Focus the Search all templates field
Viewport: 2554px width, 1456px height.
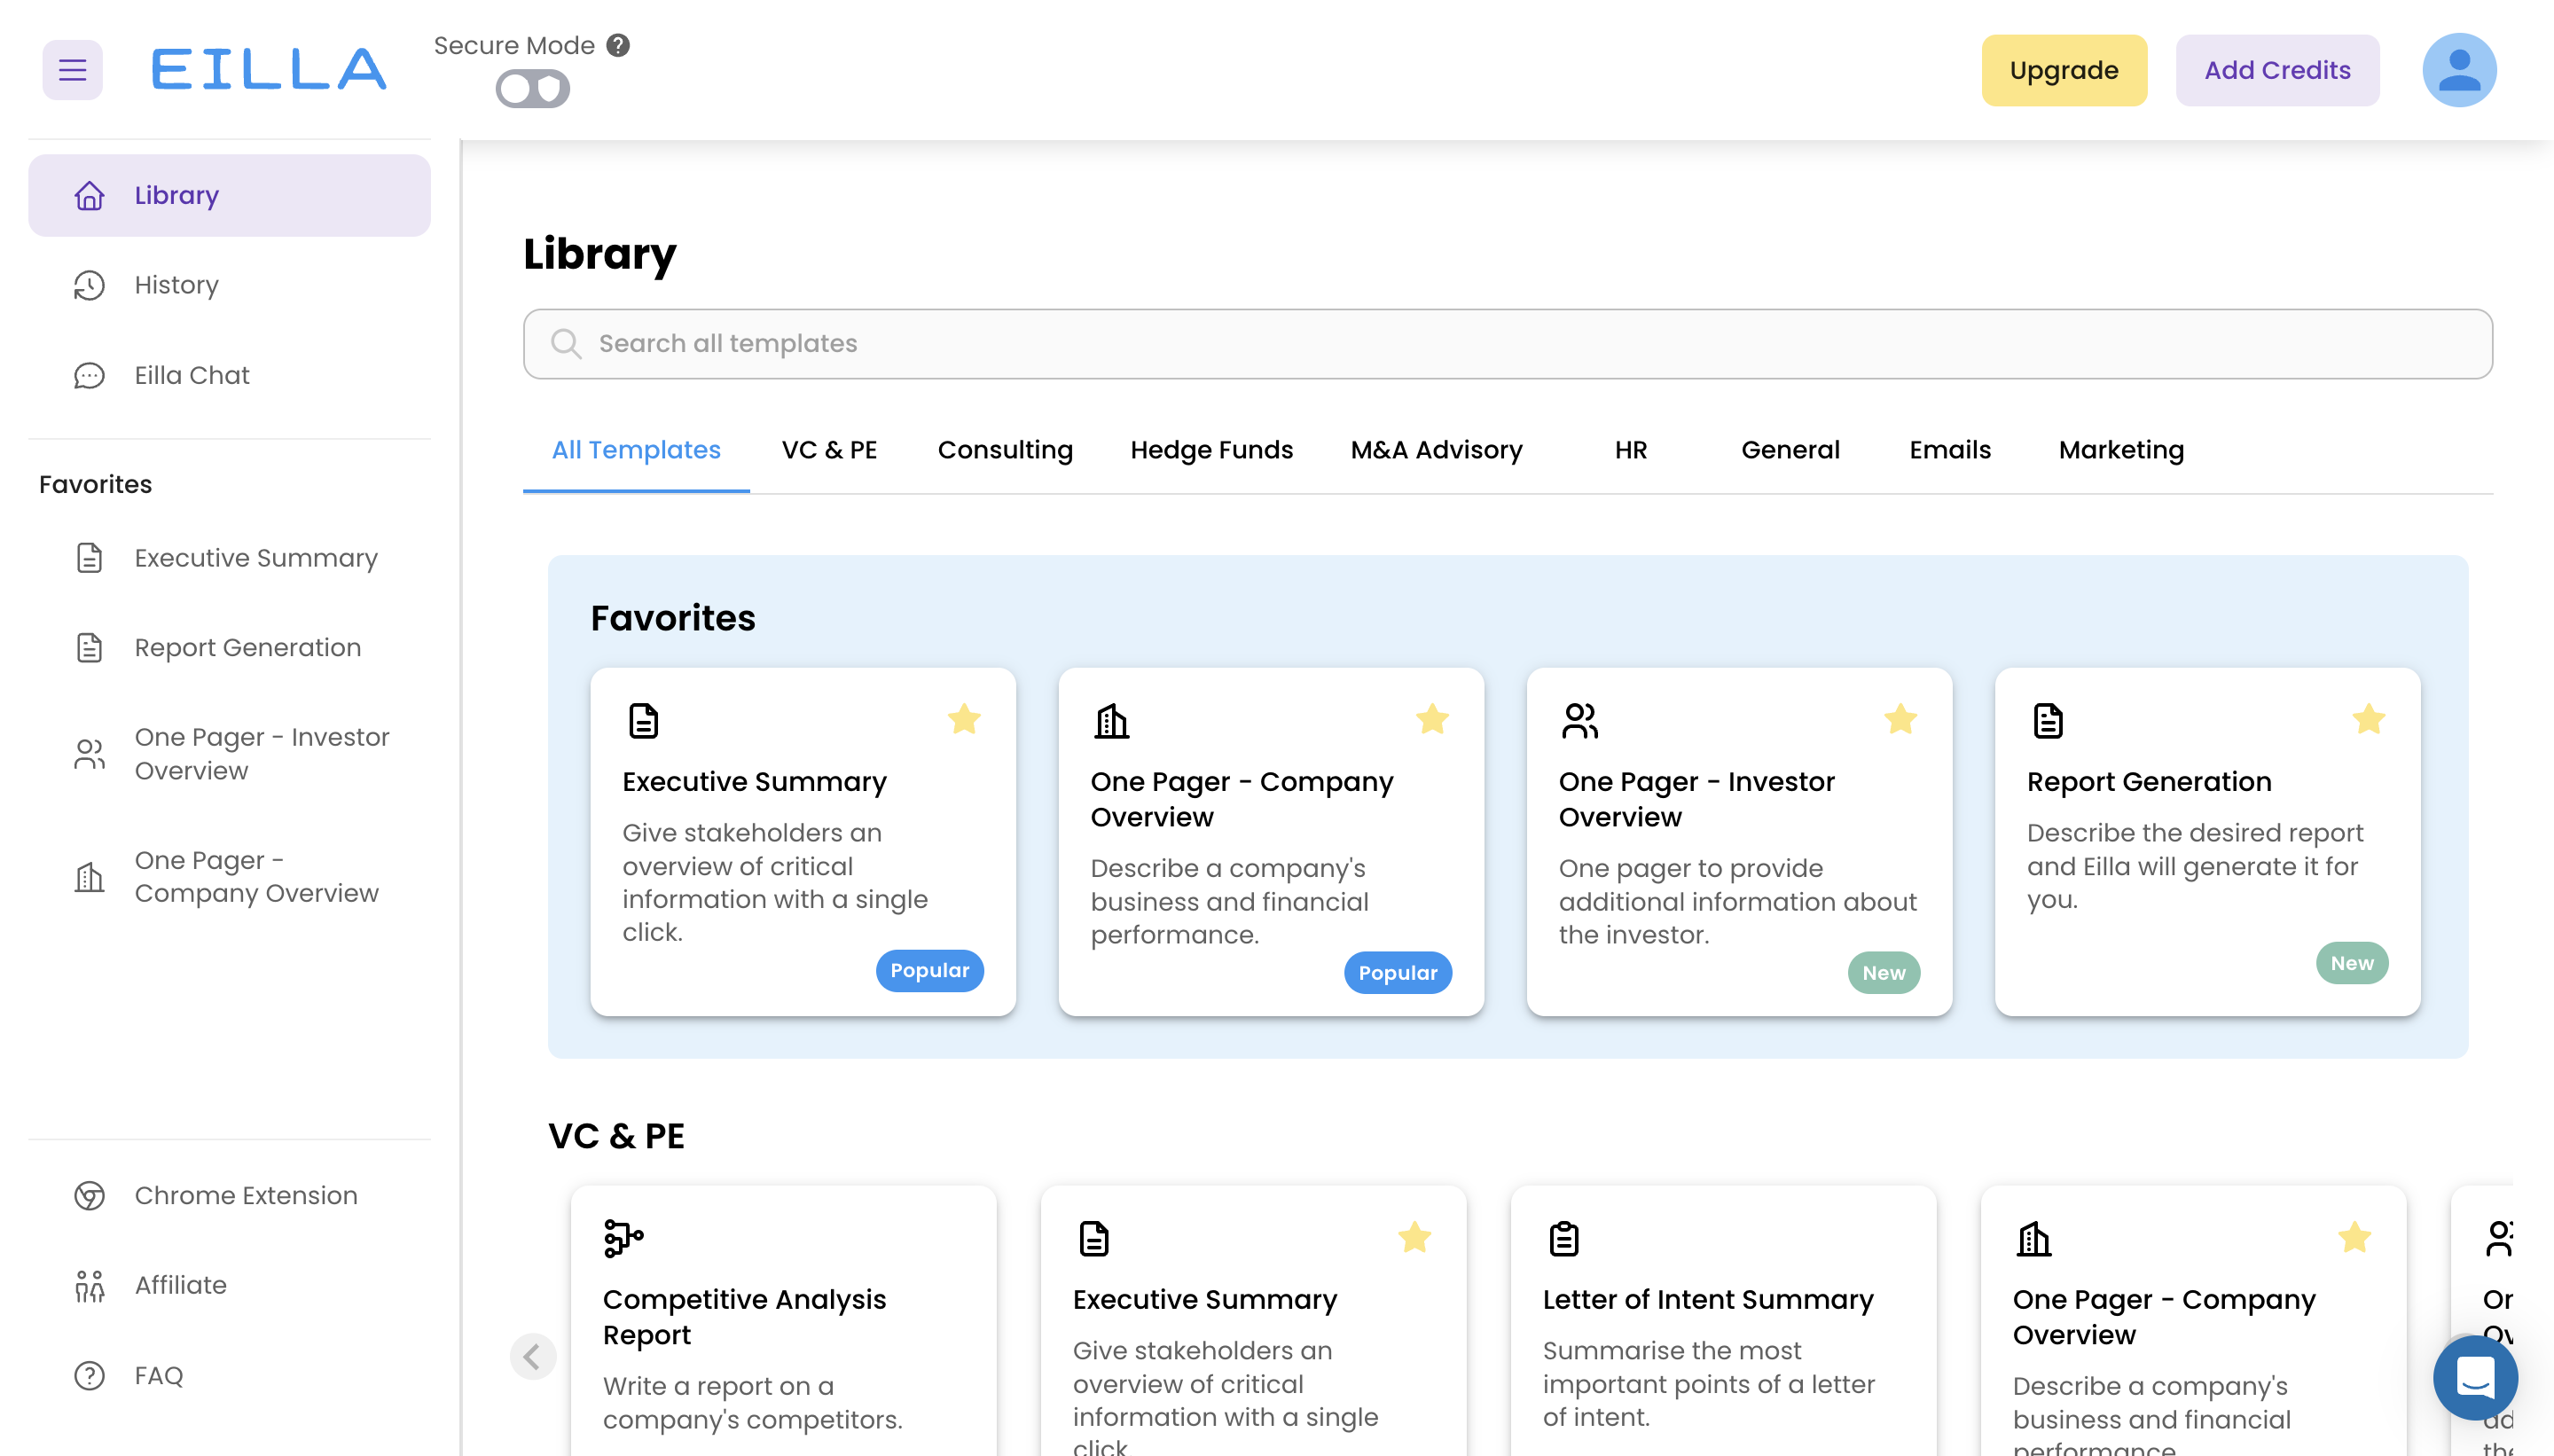point(1507,344)
